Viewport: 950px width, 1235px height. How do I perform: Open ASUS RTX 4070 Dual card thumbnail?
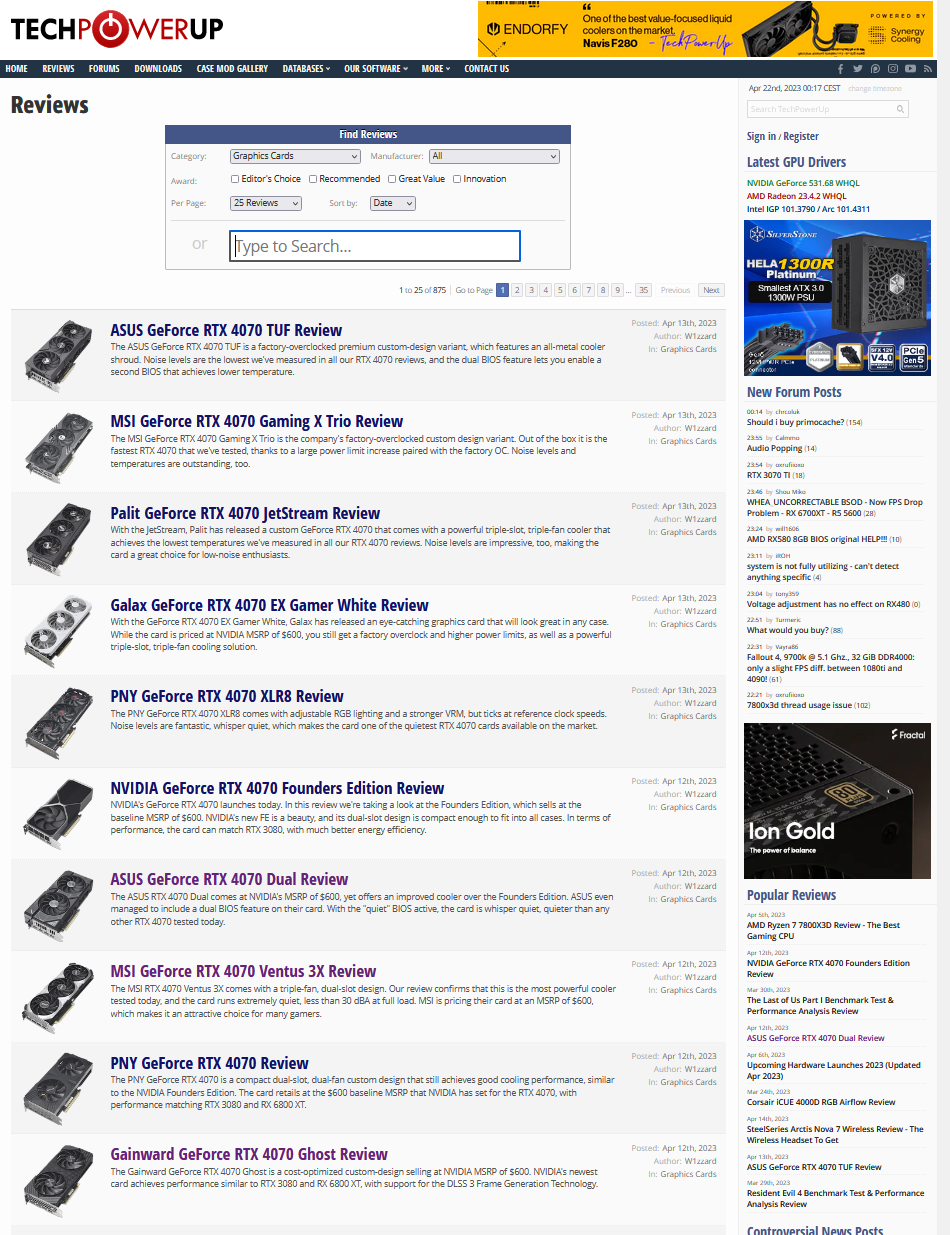point(58,904)
